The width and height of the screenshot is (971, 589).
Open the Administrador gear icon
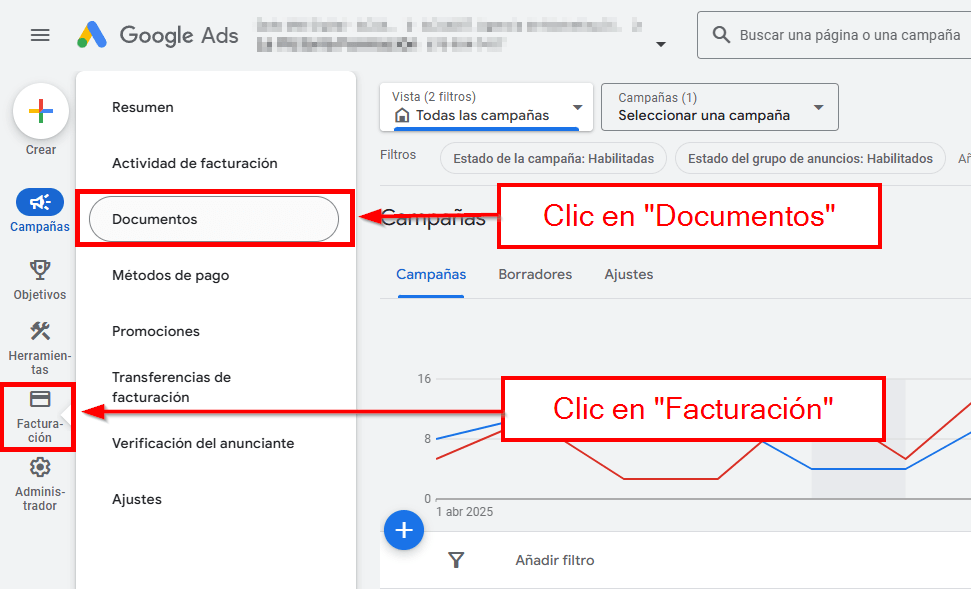(x=39, y=467)
